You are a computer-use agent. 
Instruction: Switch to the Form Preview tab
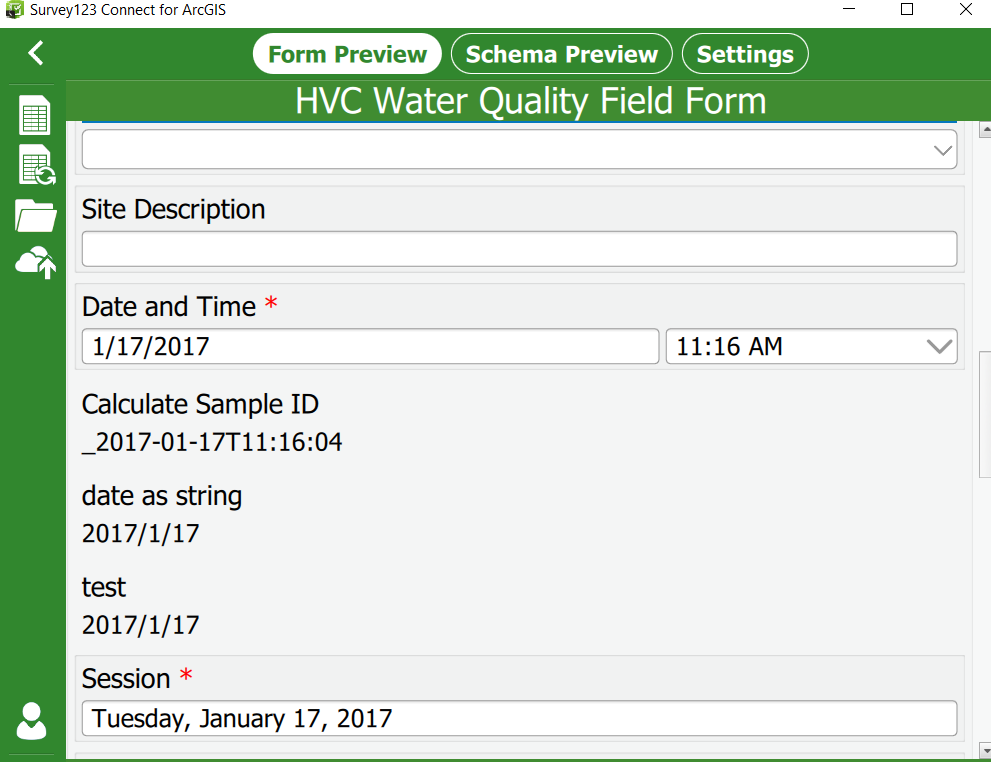(x=347, y=54)
